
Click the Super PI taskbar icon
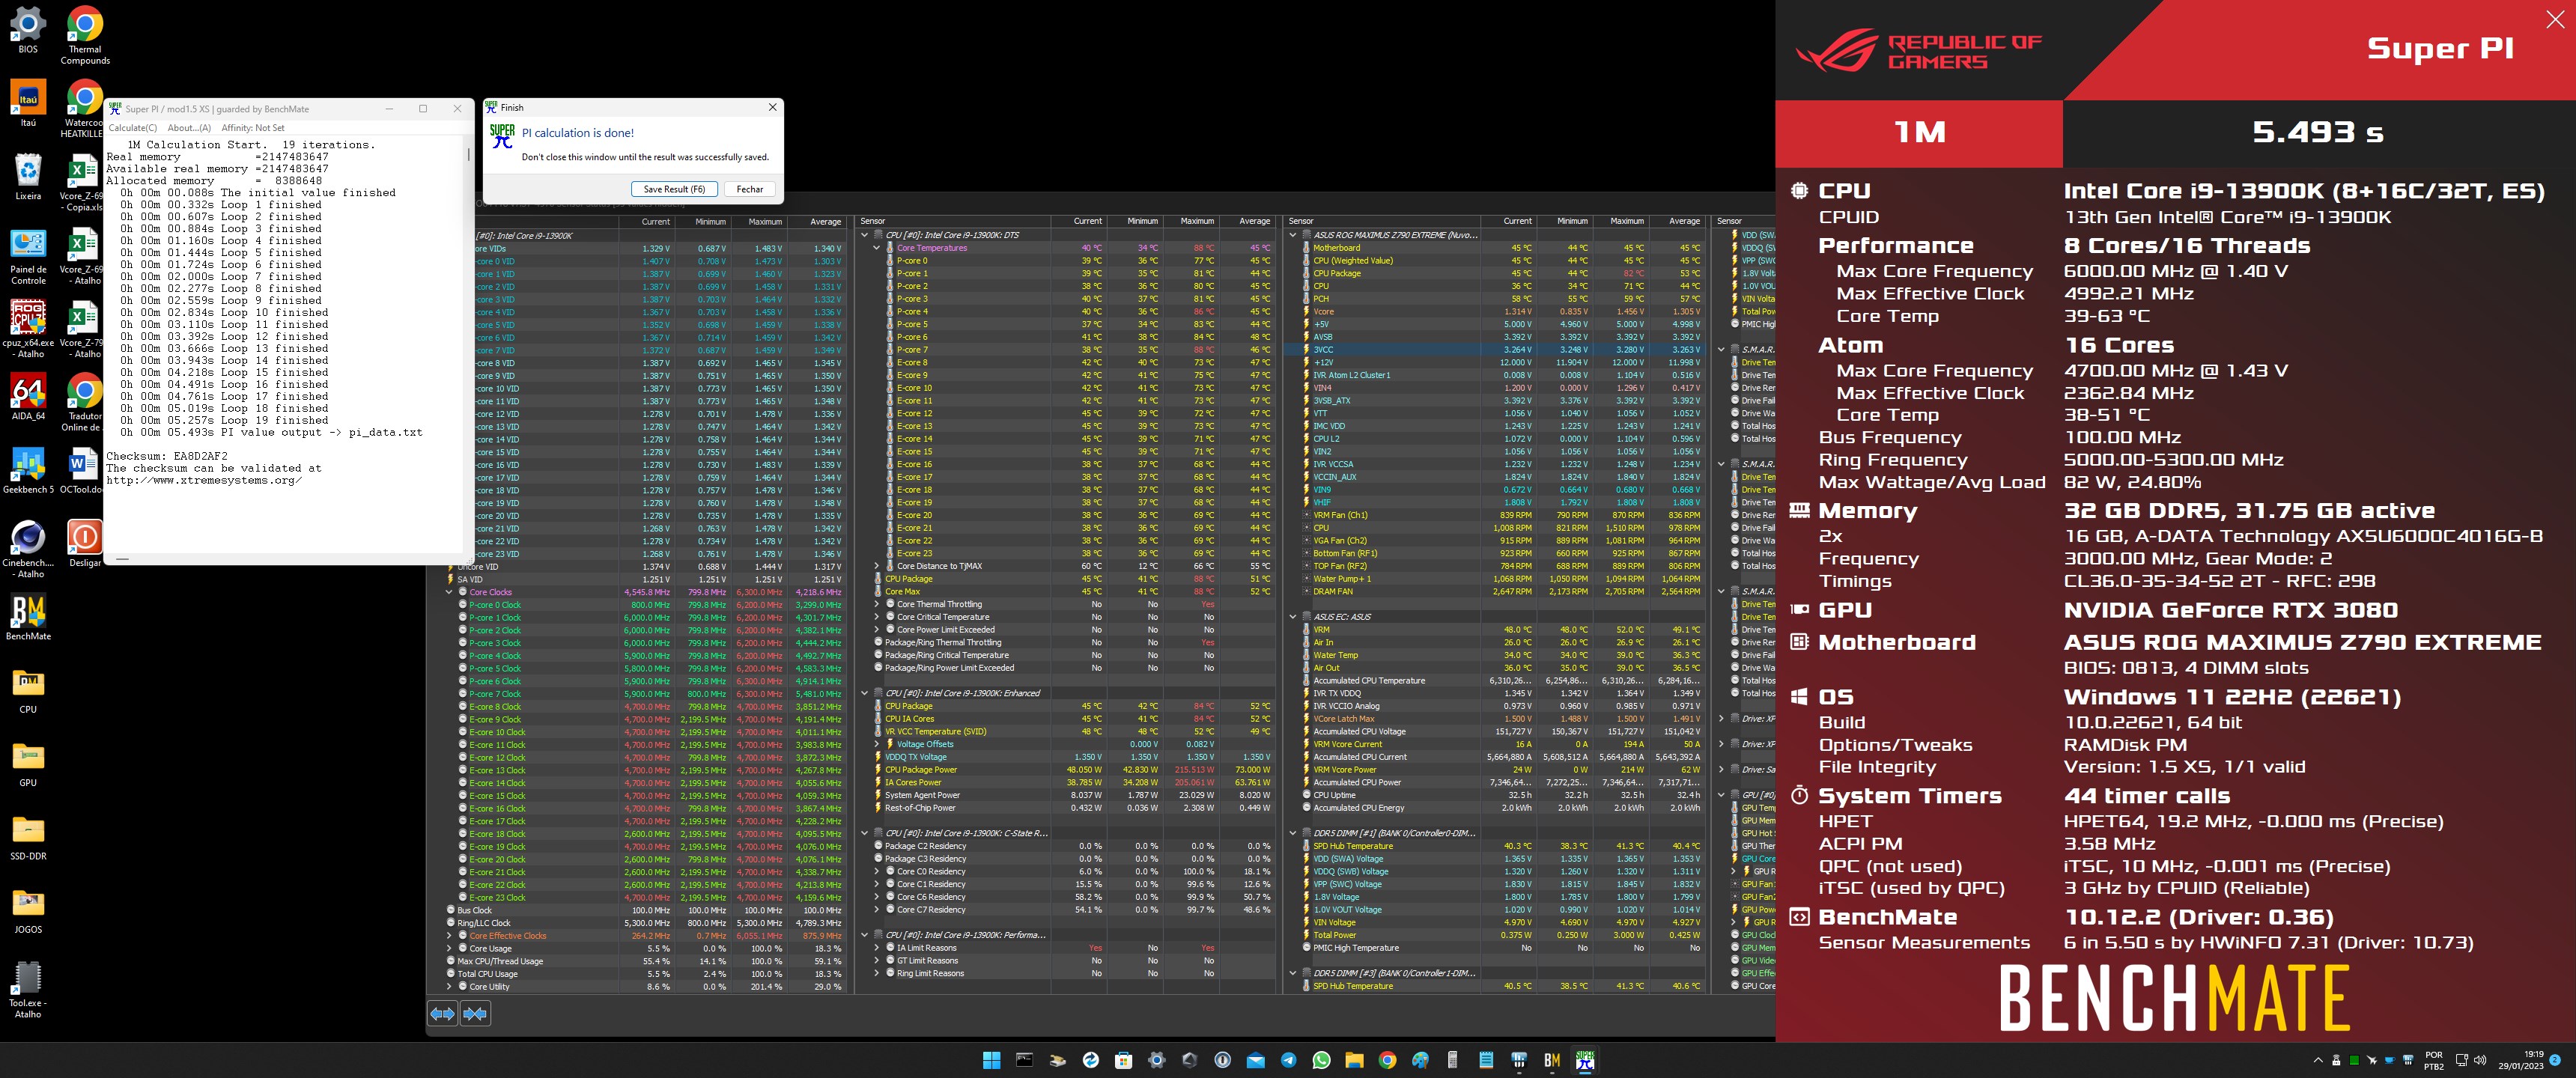coord(1585,1060)
